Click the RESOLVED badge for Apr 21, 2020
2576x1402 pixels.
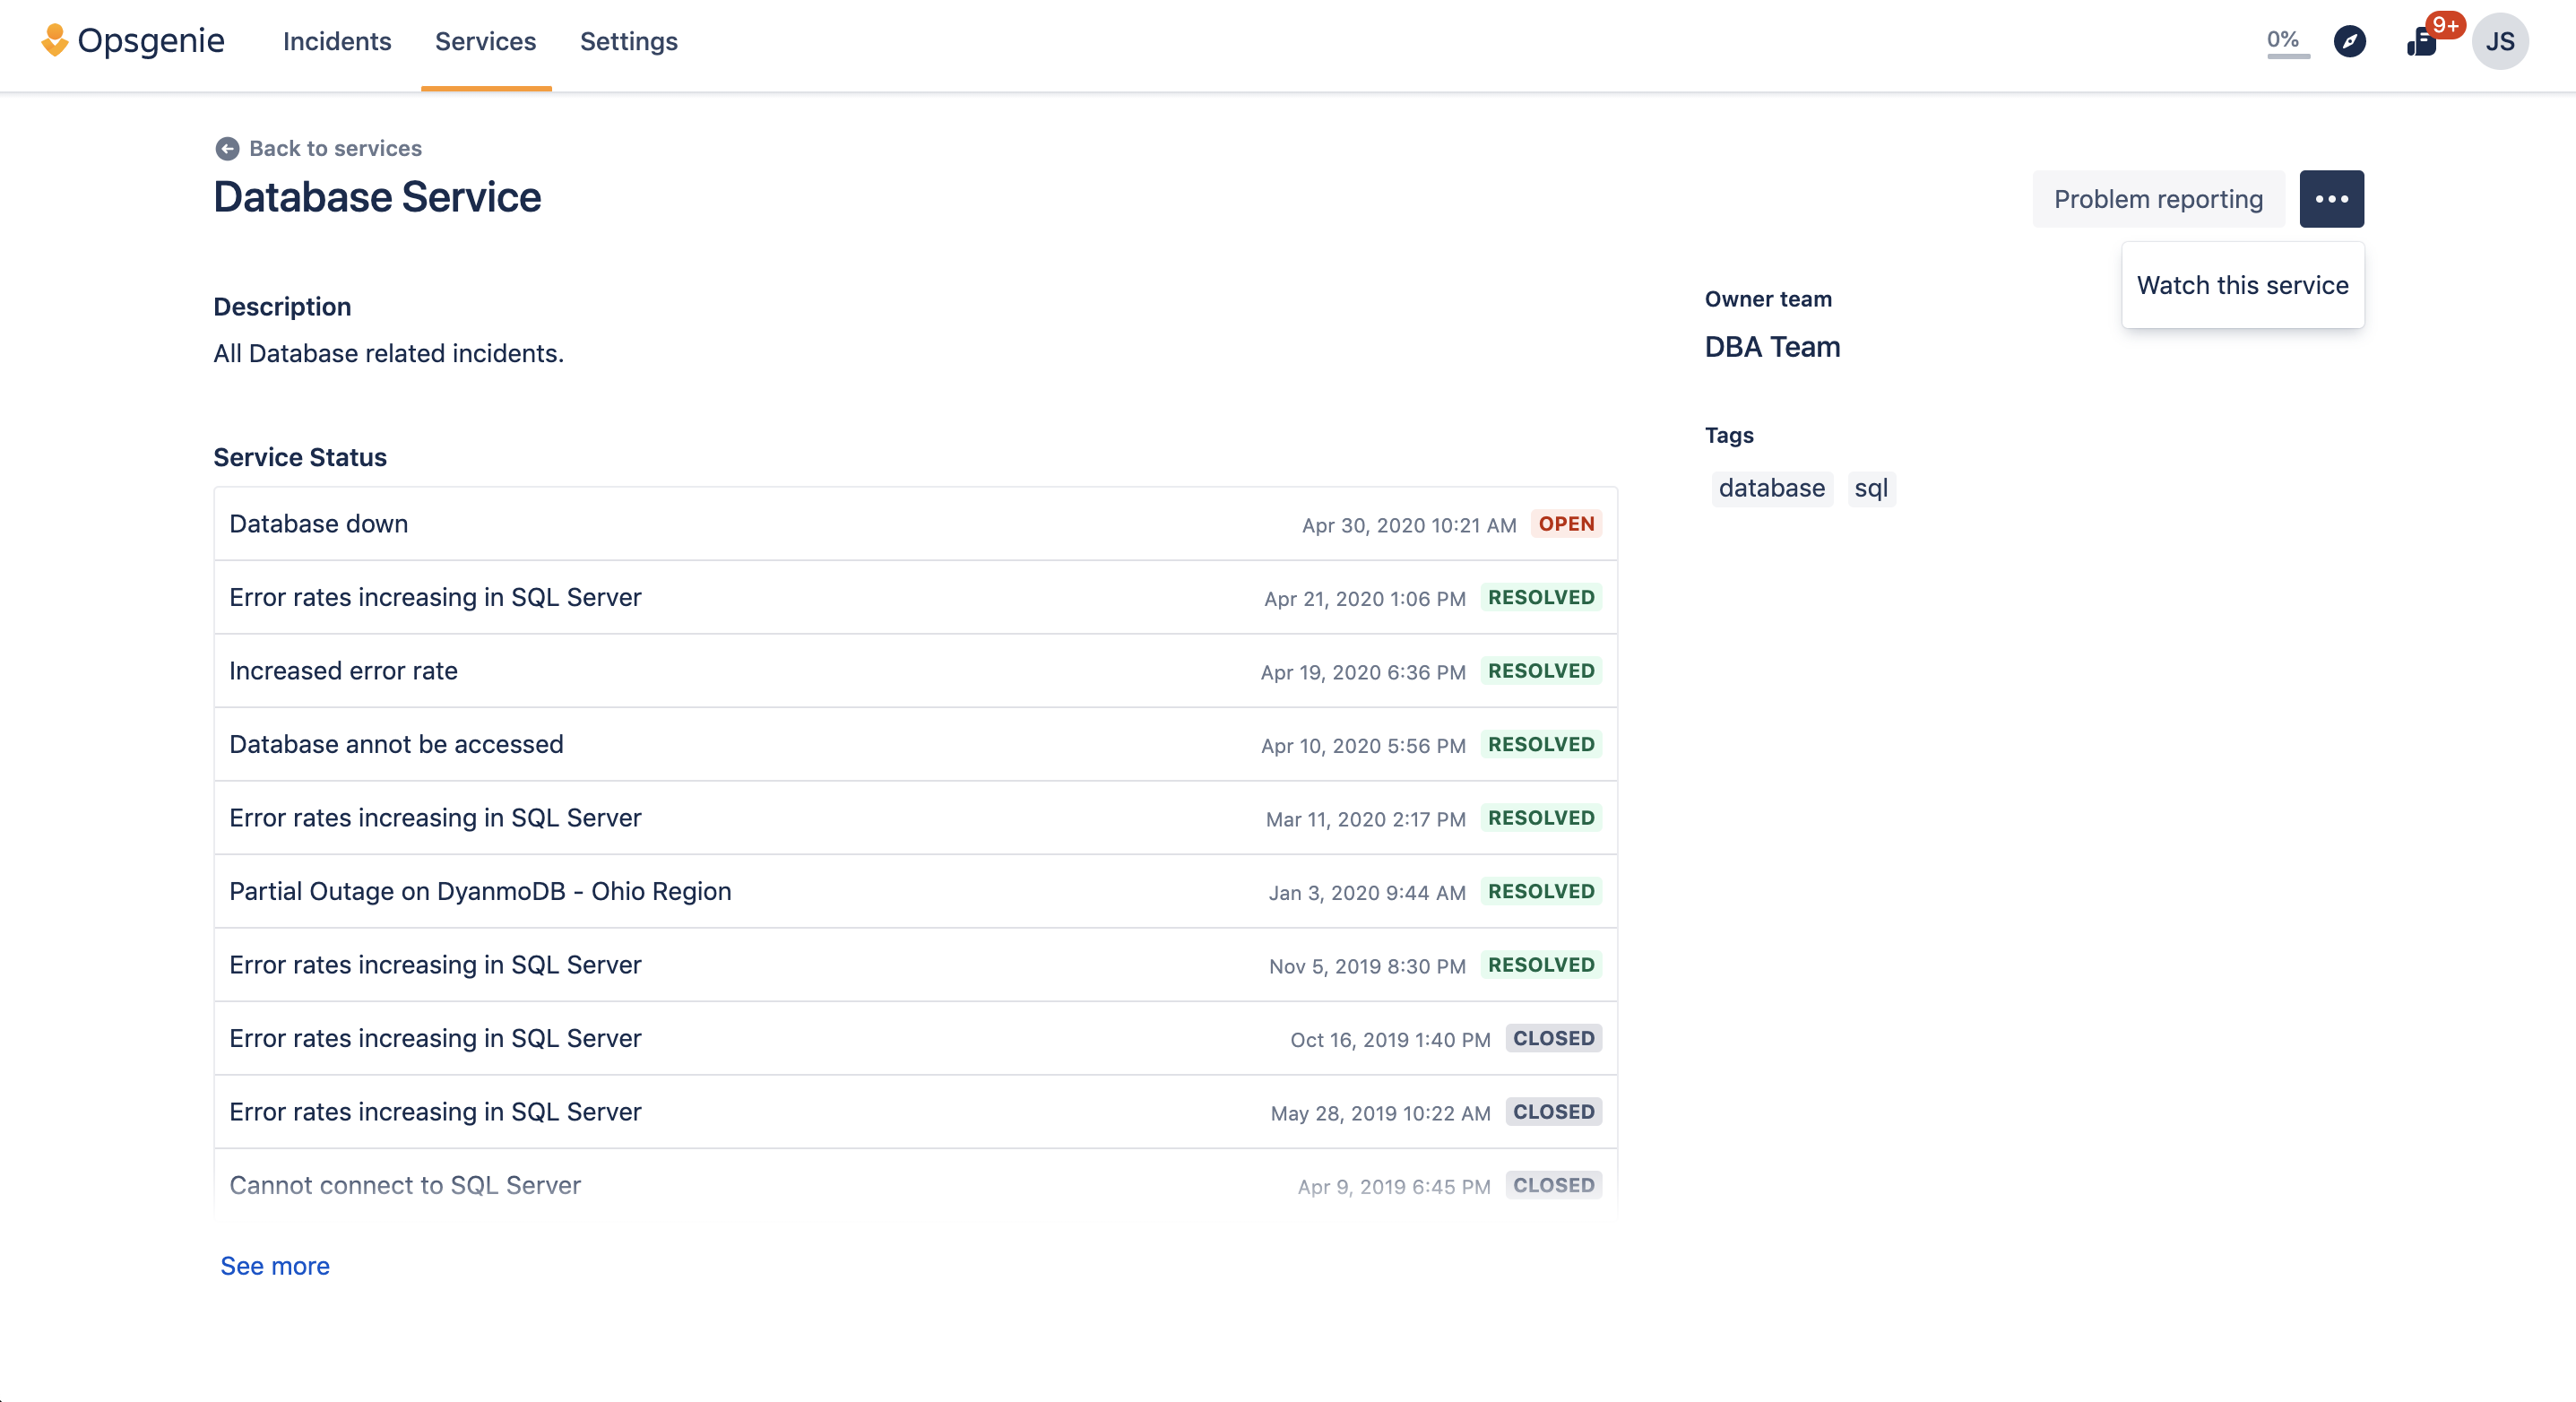point(1541,597)
